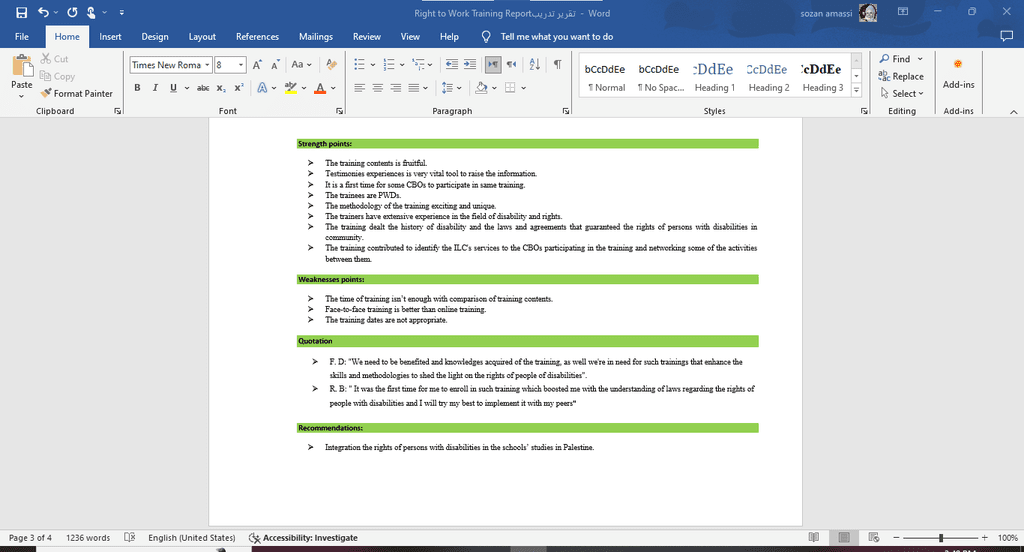This screenshot has width=1024, height=552.
Task: Apply strikethrough formatting
Action: tap(203, 88)
